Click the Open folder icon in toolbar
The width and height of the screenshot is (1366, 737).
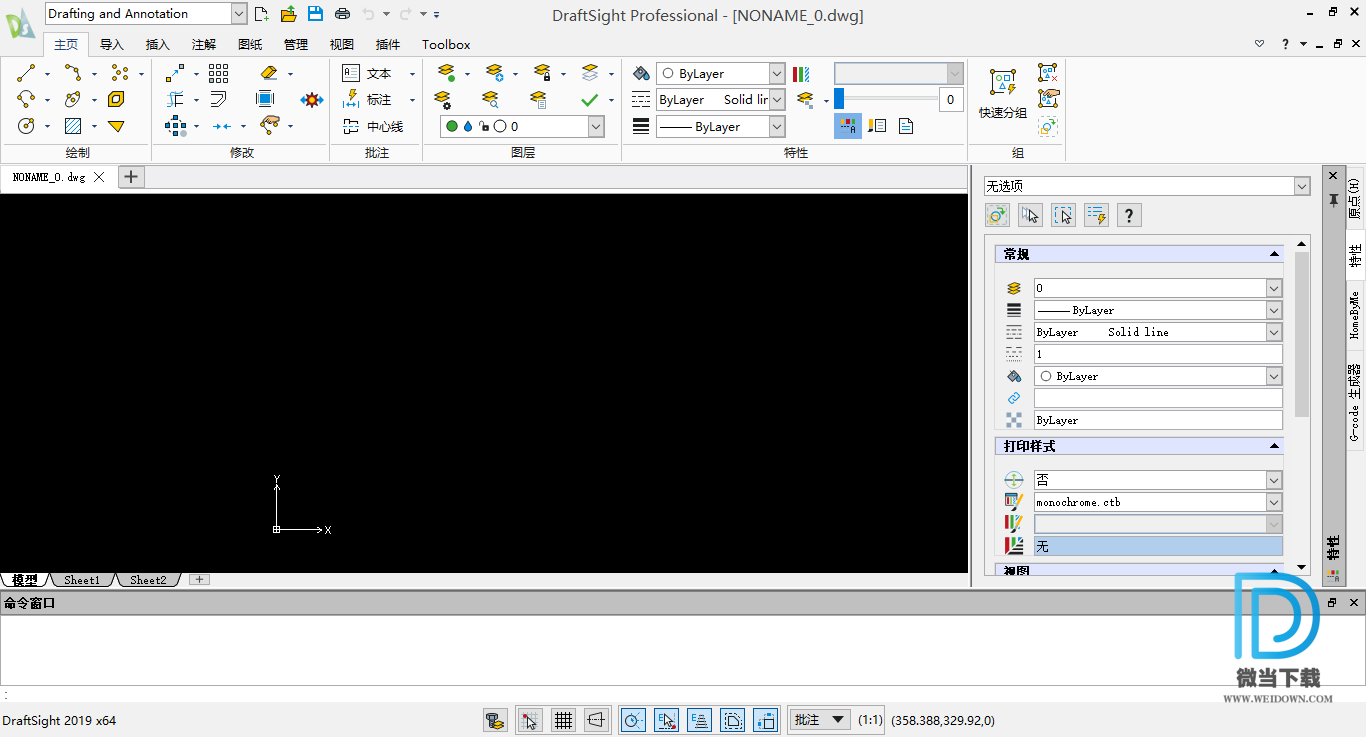tap(288, 14)
